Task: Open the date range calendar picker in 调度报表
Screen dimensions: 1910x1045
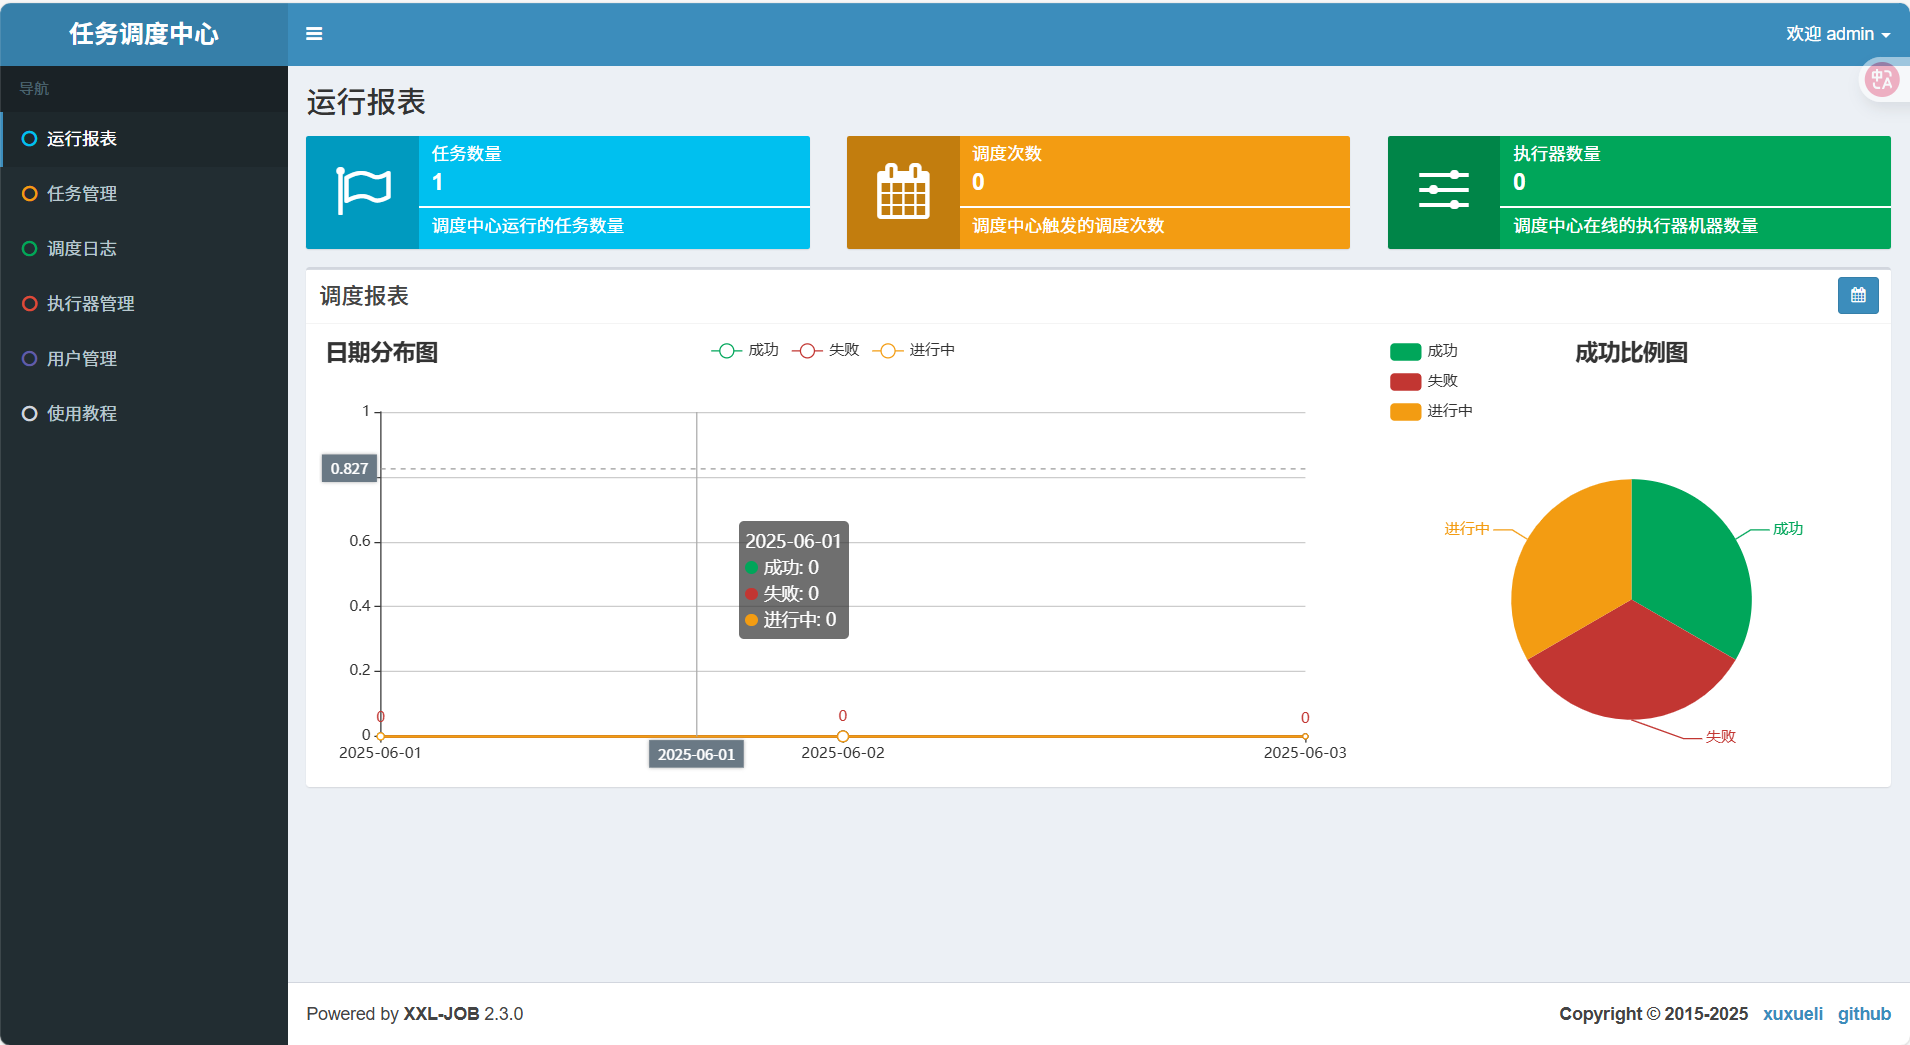Action: tap(1858, 295)
